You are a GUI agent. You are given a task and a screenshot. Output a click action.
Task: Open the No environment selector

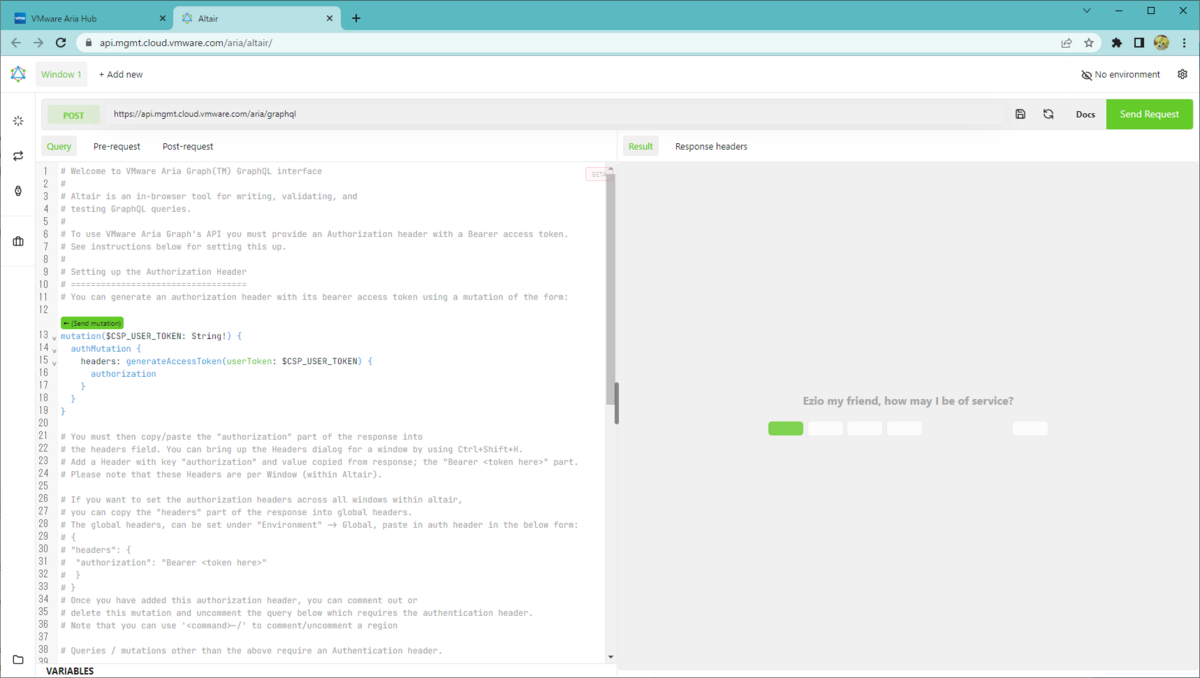[x=1121, y=75]
